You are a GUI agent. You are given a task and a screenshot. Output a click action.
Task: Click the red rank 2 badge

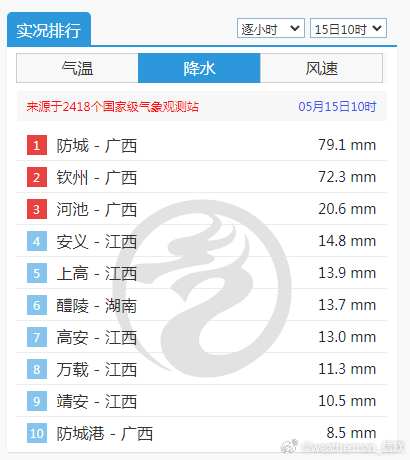coord(37,177)
